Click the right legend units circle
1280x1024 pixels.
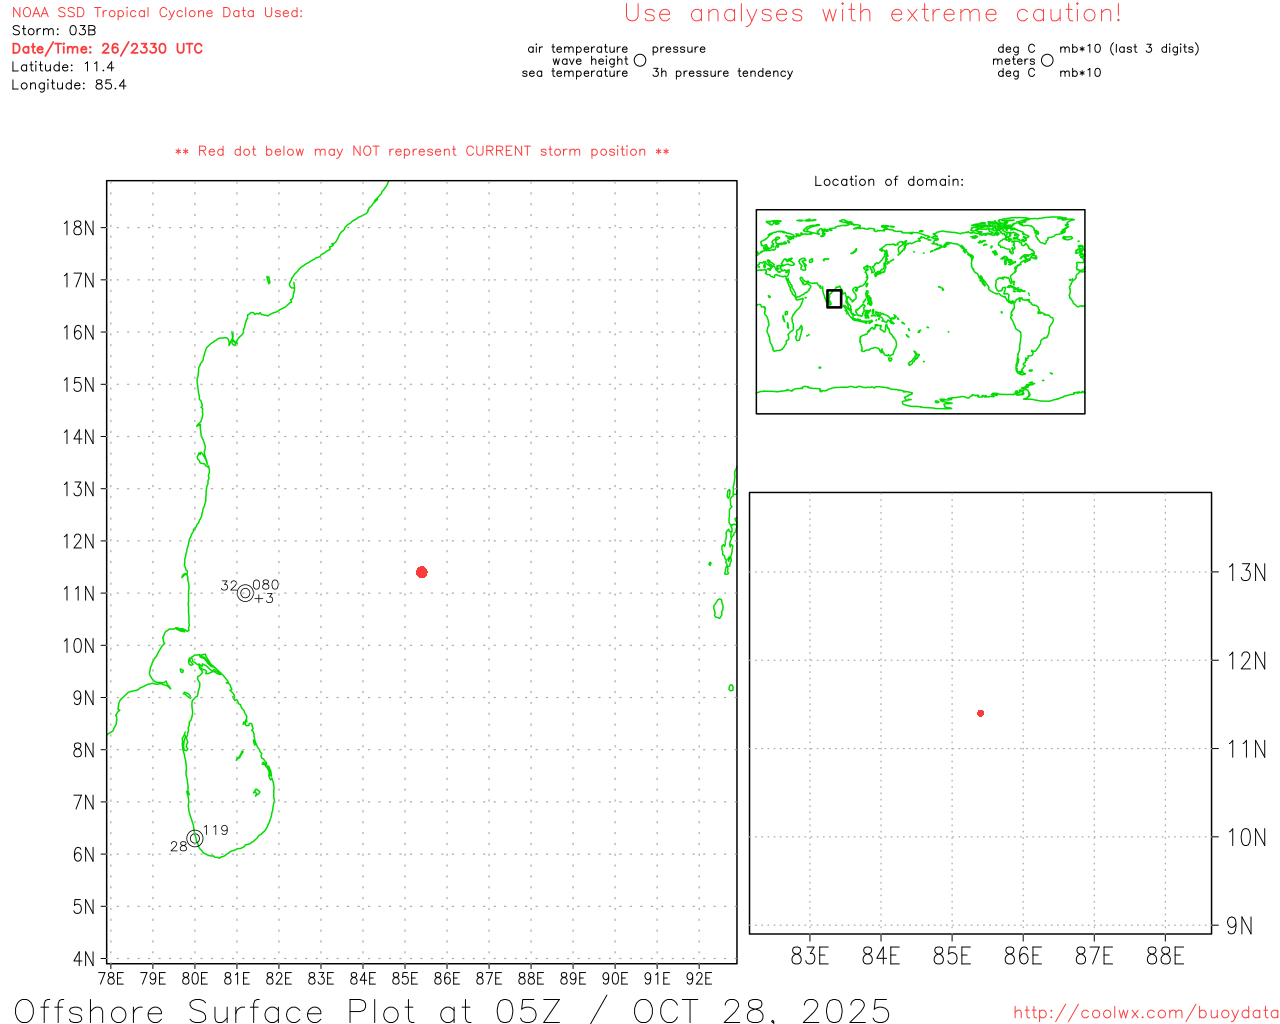(x=1047, y=61)
